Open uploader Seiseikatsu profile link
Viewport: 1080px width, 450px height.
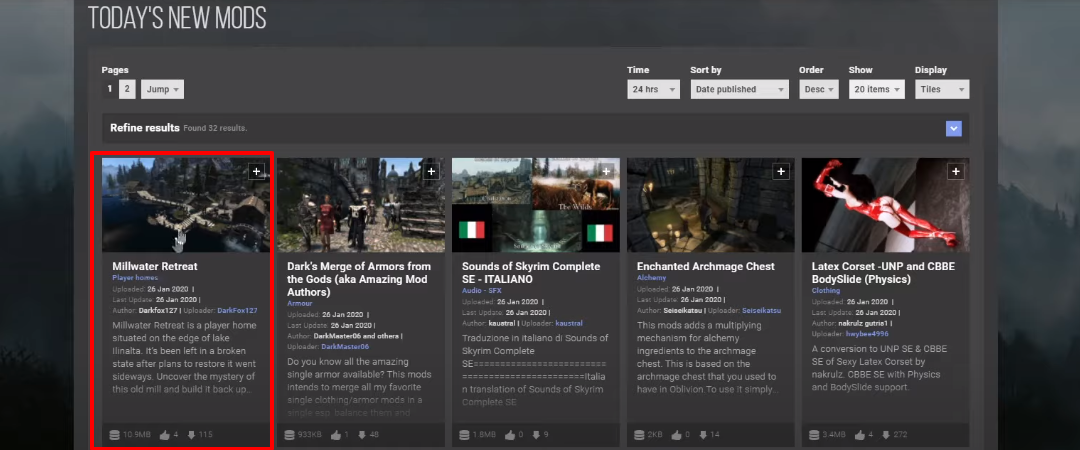(x=762, y=311)
